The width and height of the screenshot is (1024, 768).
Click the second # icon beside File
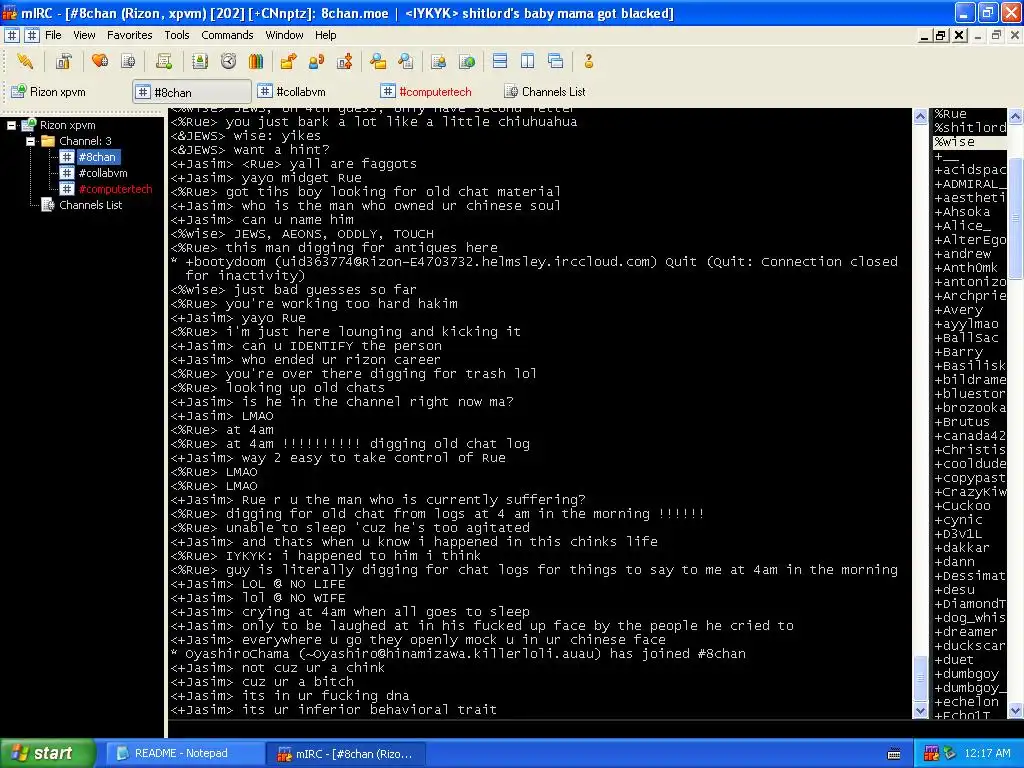click(32, 35)
